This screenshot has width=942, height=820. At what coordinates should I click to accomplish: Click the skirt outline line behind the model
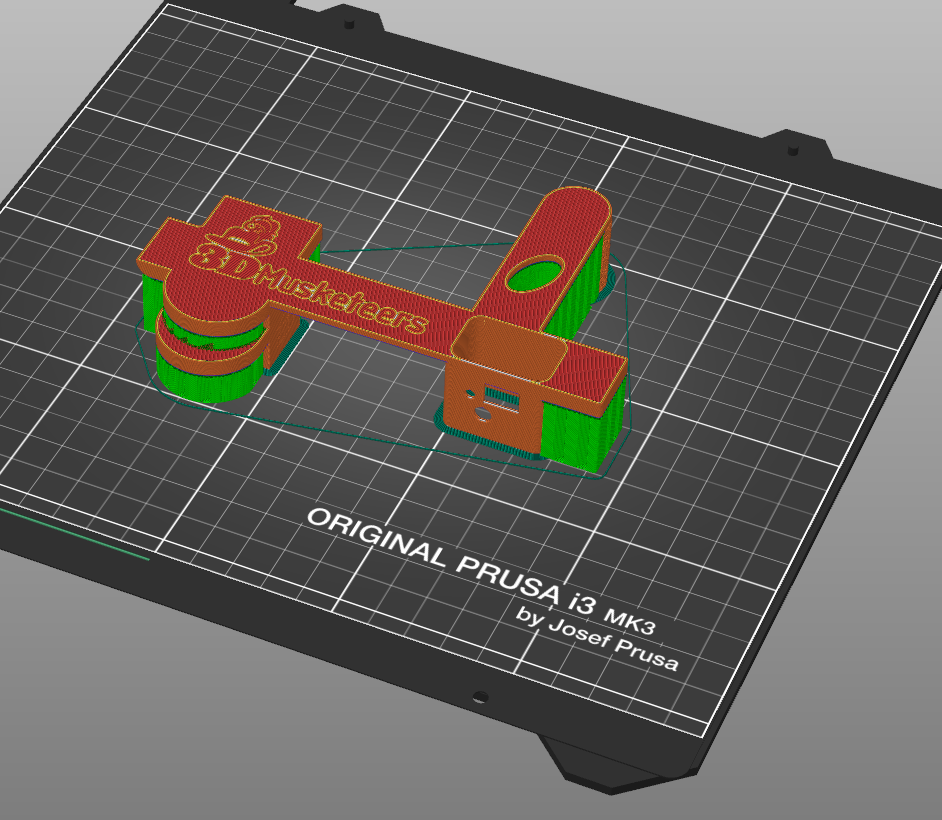[415, 247]
